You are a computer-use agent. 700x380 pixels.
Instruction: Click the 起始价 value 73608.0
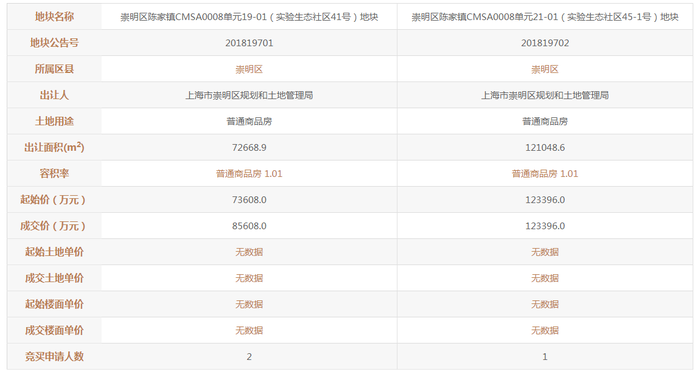pos(249,200)
